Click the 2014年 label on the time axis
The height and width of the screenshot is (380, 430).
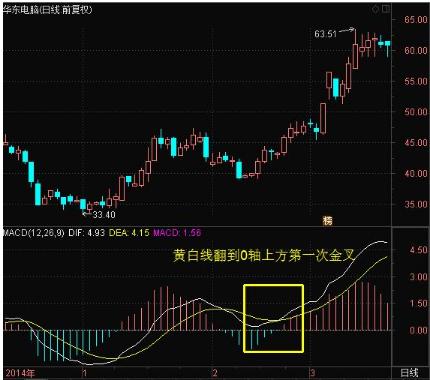20,373
